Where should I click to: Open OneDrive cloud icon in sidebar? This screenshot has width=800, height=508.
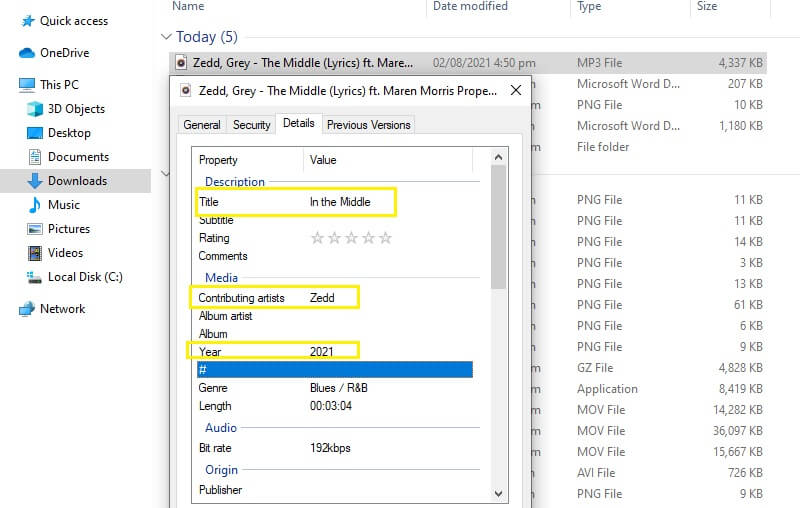pos(27,53)
